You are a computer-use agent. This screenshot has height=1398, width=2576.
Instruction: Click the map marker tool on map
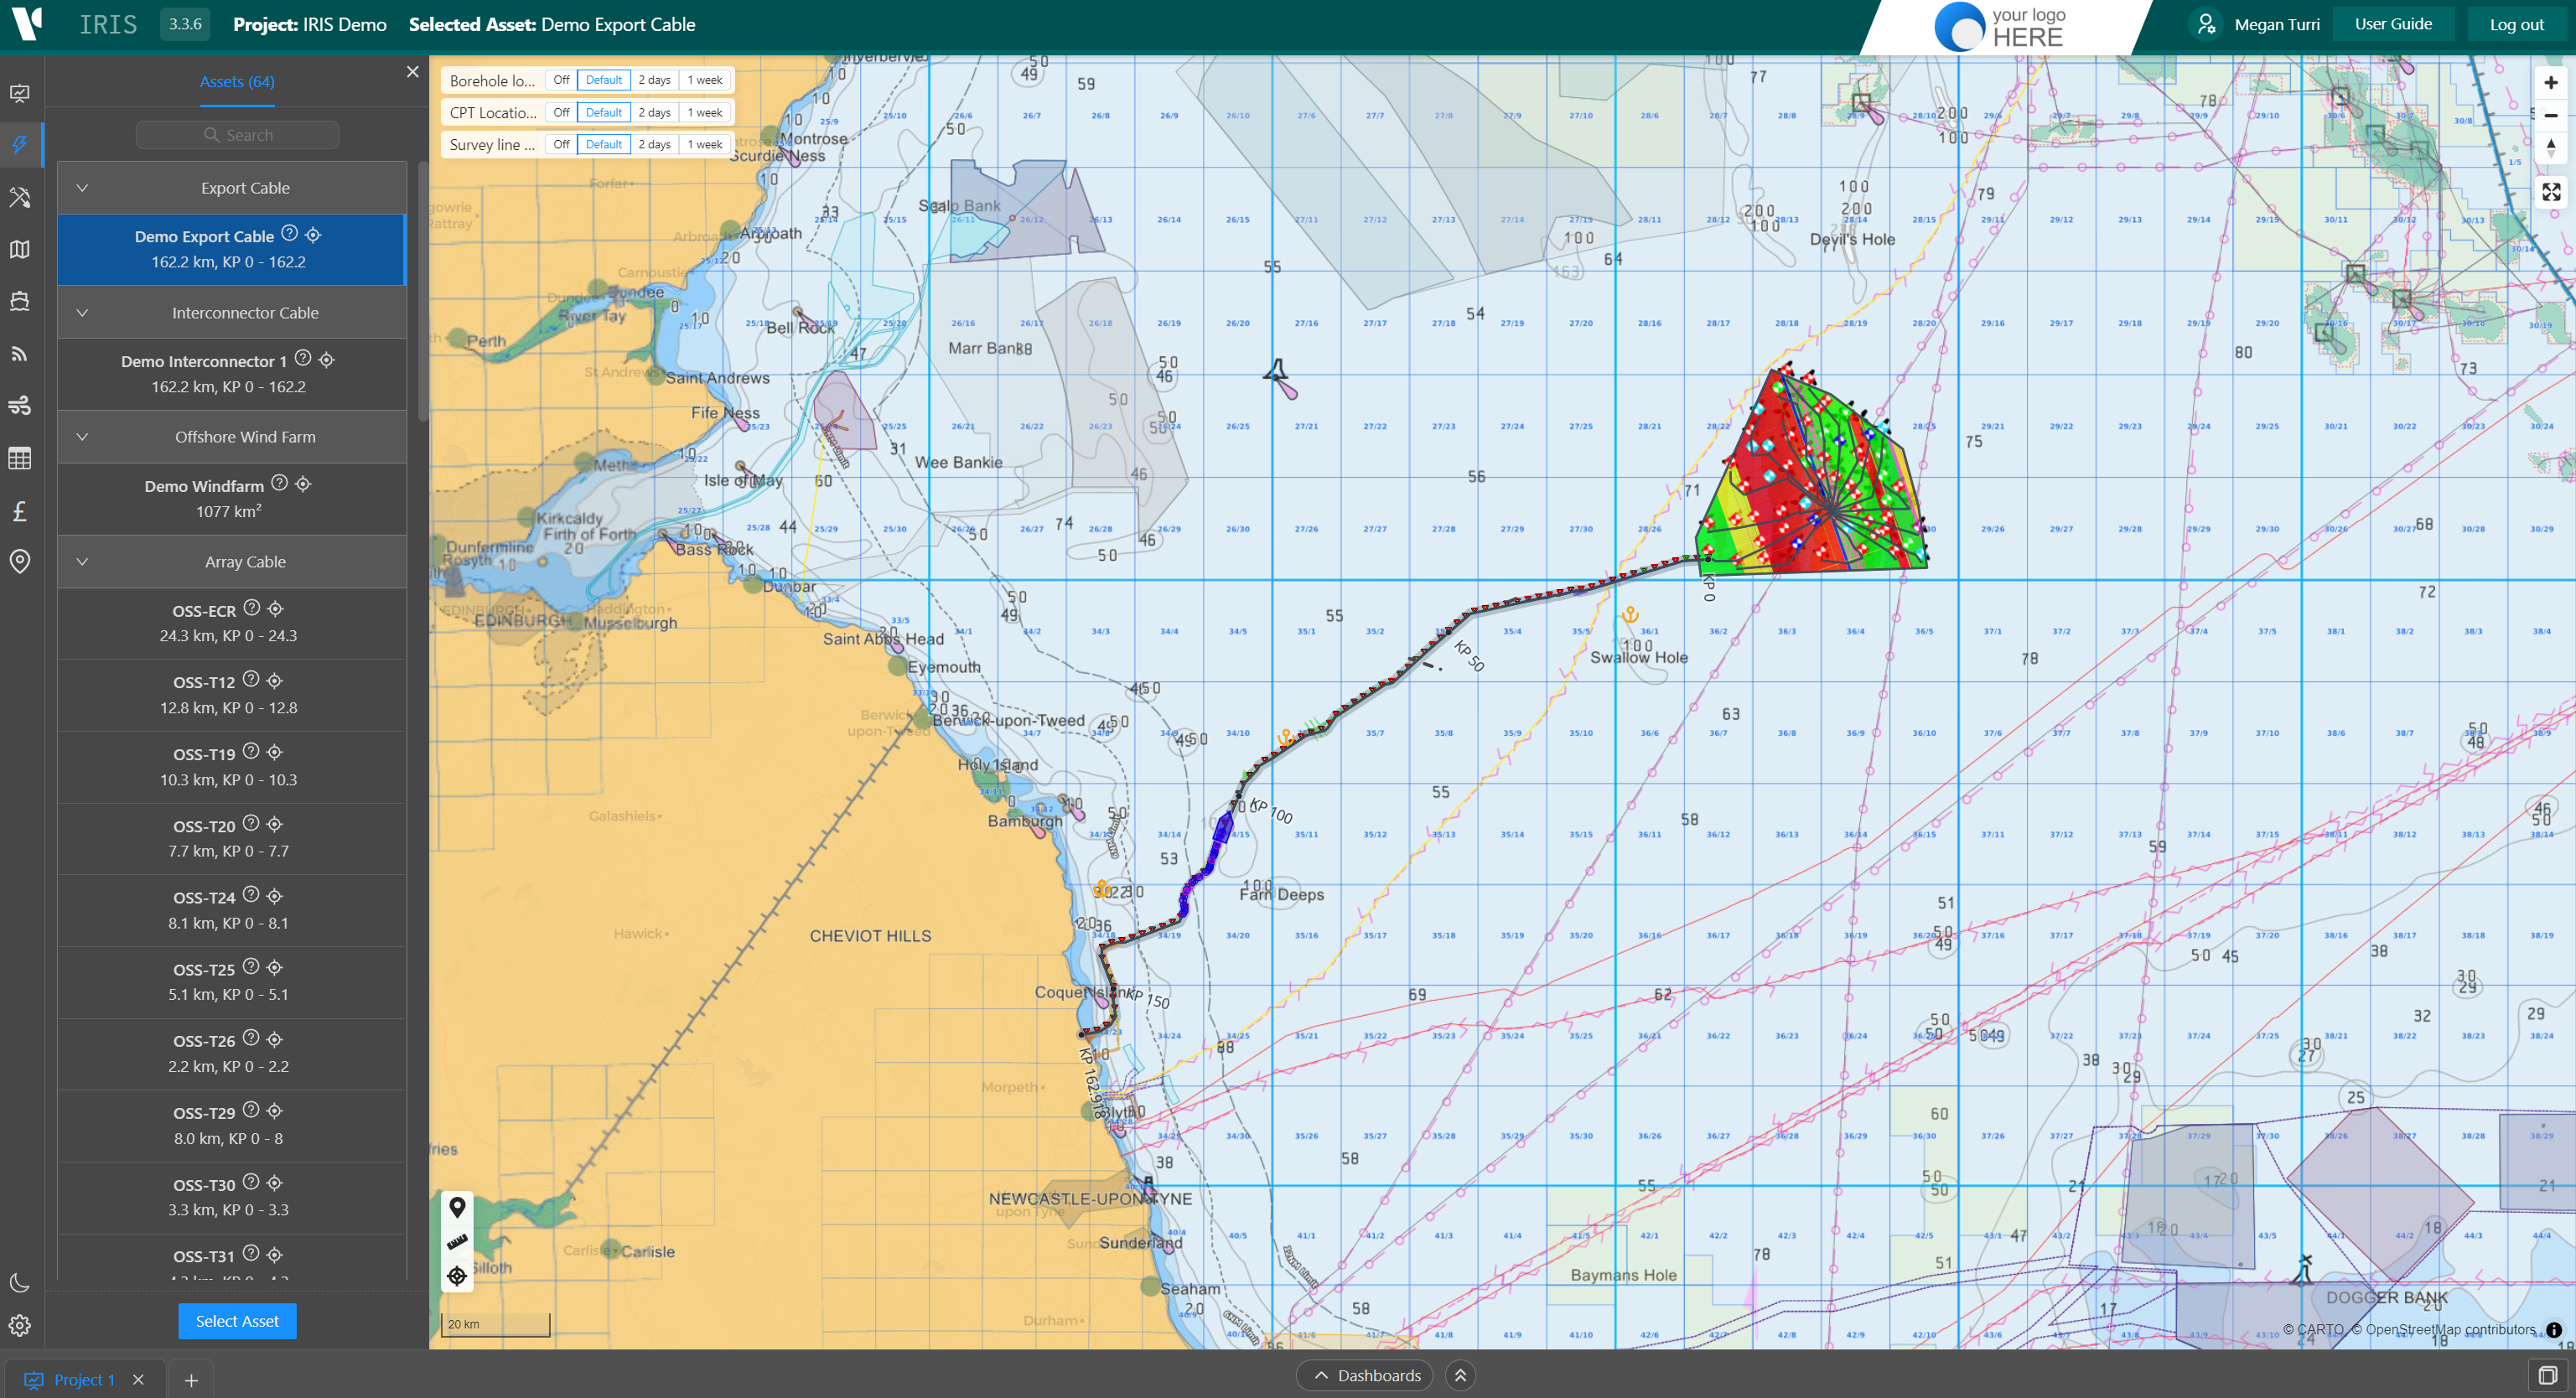coord(457,1207)
